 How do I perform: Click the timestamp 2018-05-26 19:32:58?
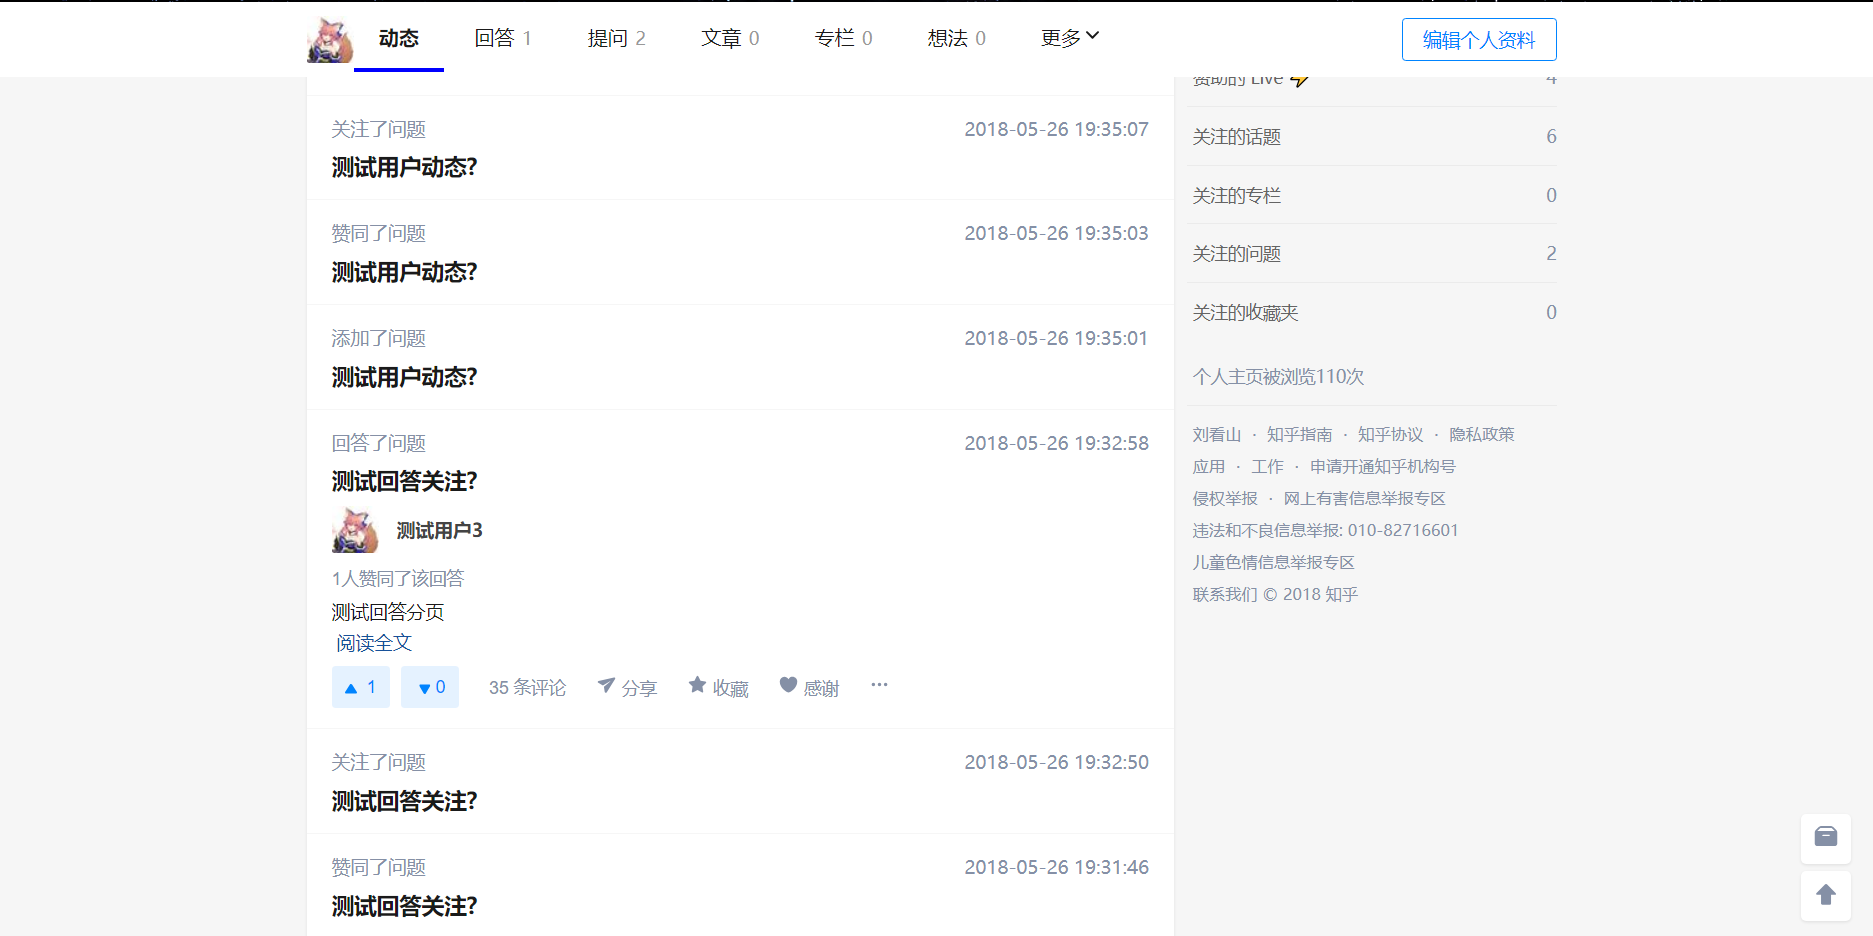point(1056,443)
